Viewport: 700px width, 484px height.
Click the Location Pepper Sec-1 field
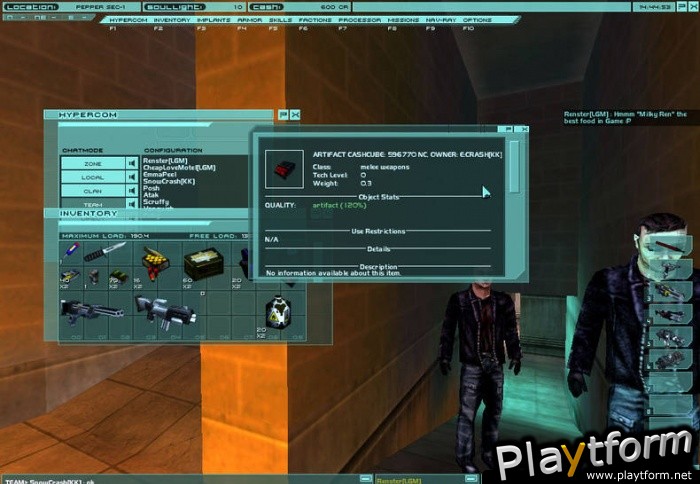71,7
